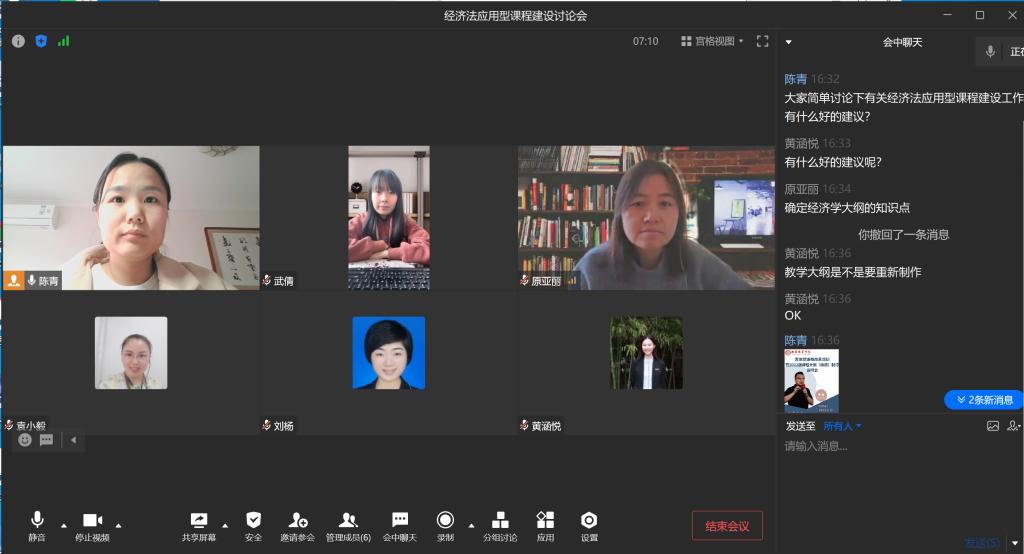Image resolution: width=1024 pixels, height=554 pixels.
Task: Expand the 宫格视图 layout dropdown
Action: pos(713,41)
